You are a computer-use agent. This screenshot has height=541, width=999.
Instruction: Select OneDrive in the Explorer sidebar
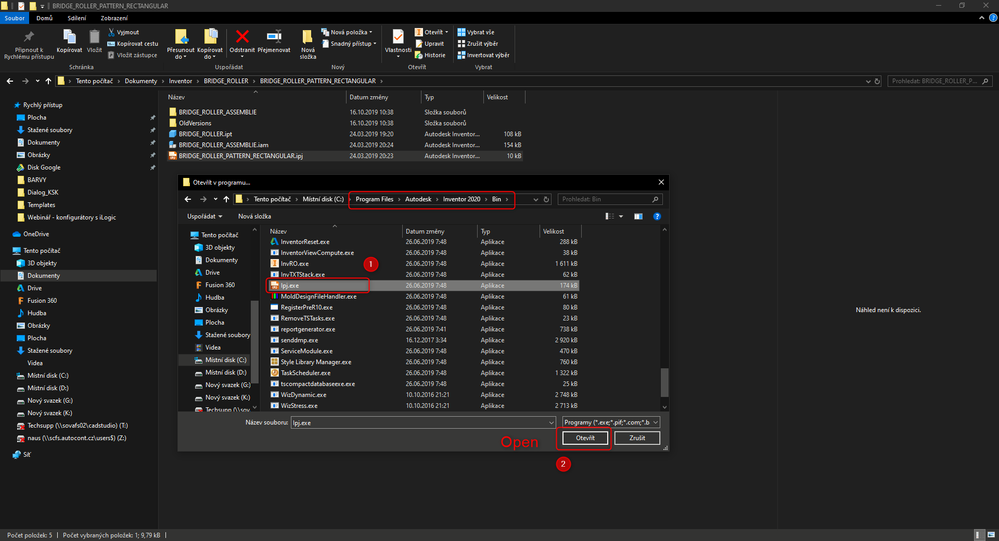pos(36,234)
